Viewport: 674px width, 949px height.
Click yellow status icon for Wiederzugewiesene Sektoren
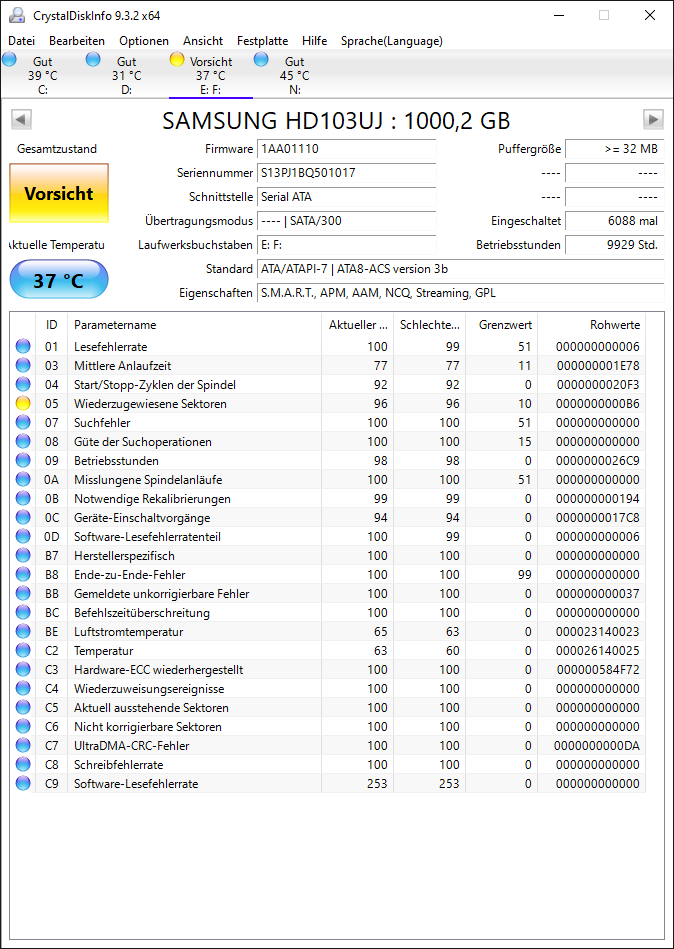[x=23, y=404]
